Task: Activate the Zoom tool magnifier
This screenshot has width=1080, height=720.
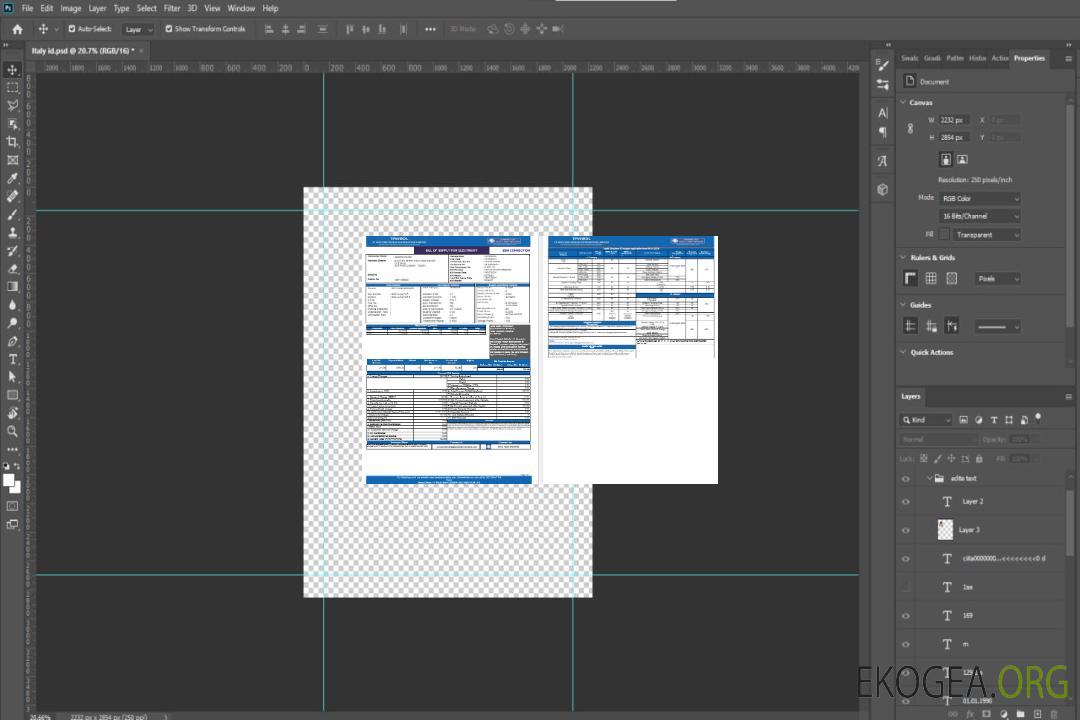Action: coord(13,431)
